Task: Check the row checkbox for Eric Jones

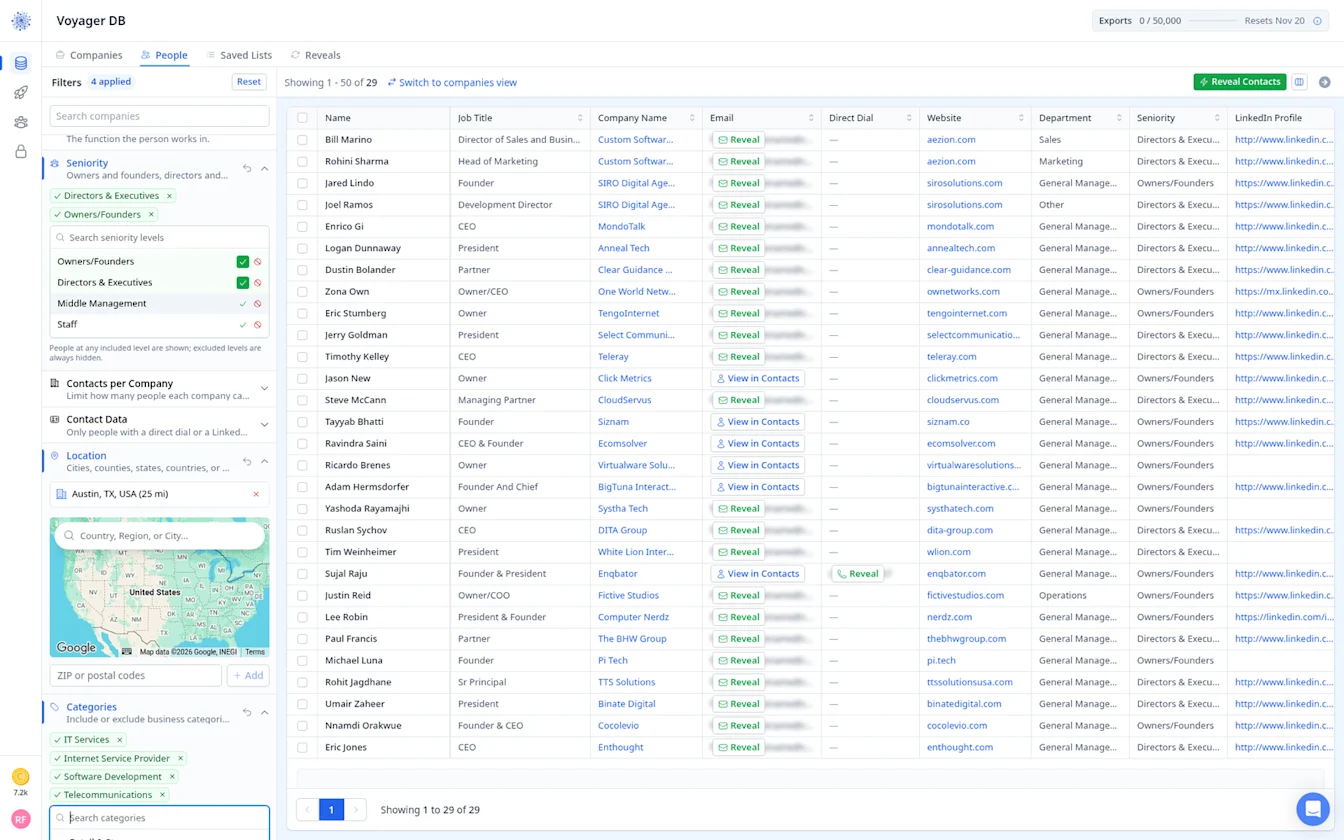Action: [302, 747]
